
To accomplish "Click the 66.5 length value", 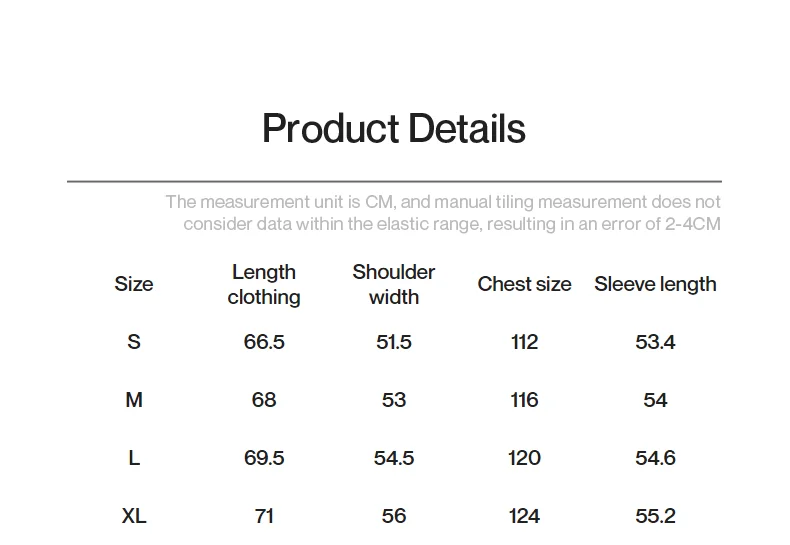I will click(264, 342).
